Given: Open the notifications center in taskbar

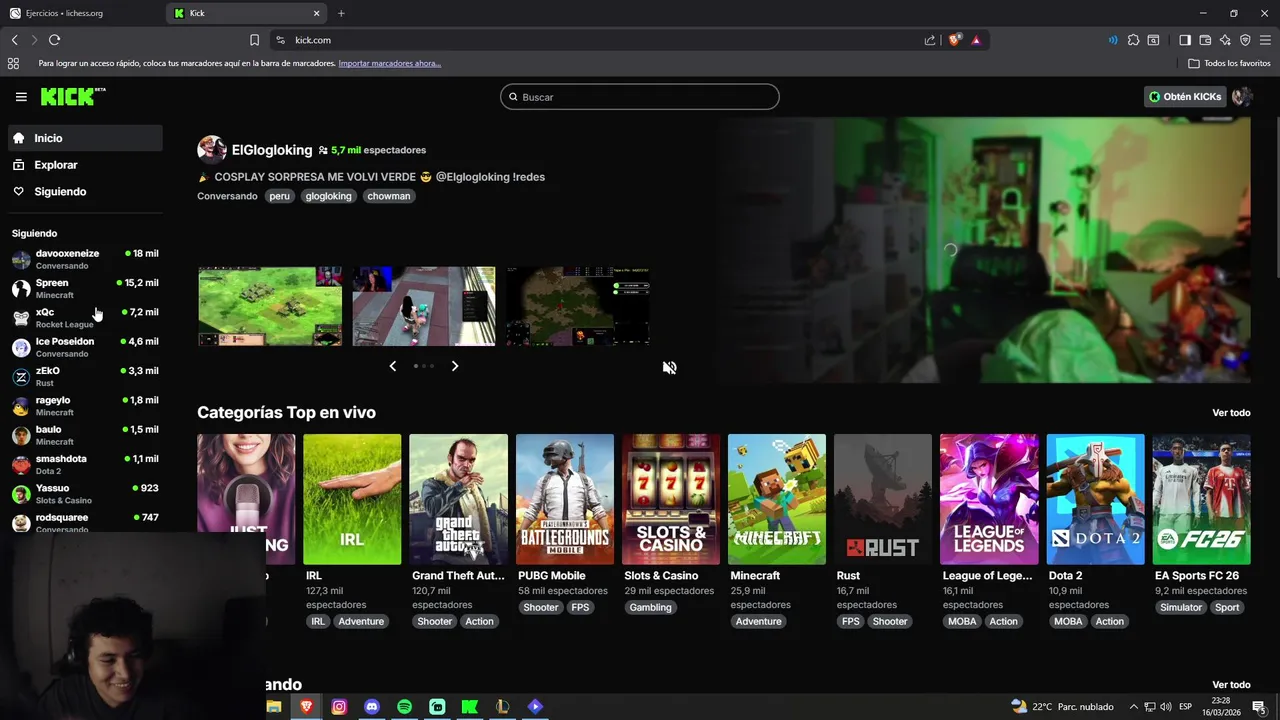Looking at the screenshot, I should pyautogui.click(x=1259, y=706).
